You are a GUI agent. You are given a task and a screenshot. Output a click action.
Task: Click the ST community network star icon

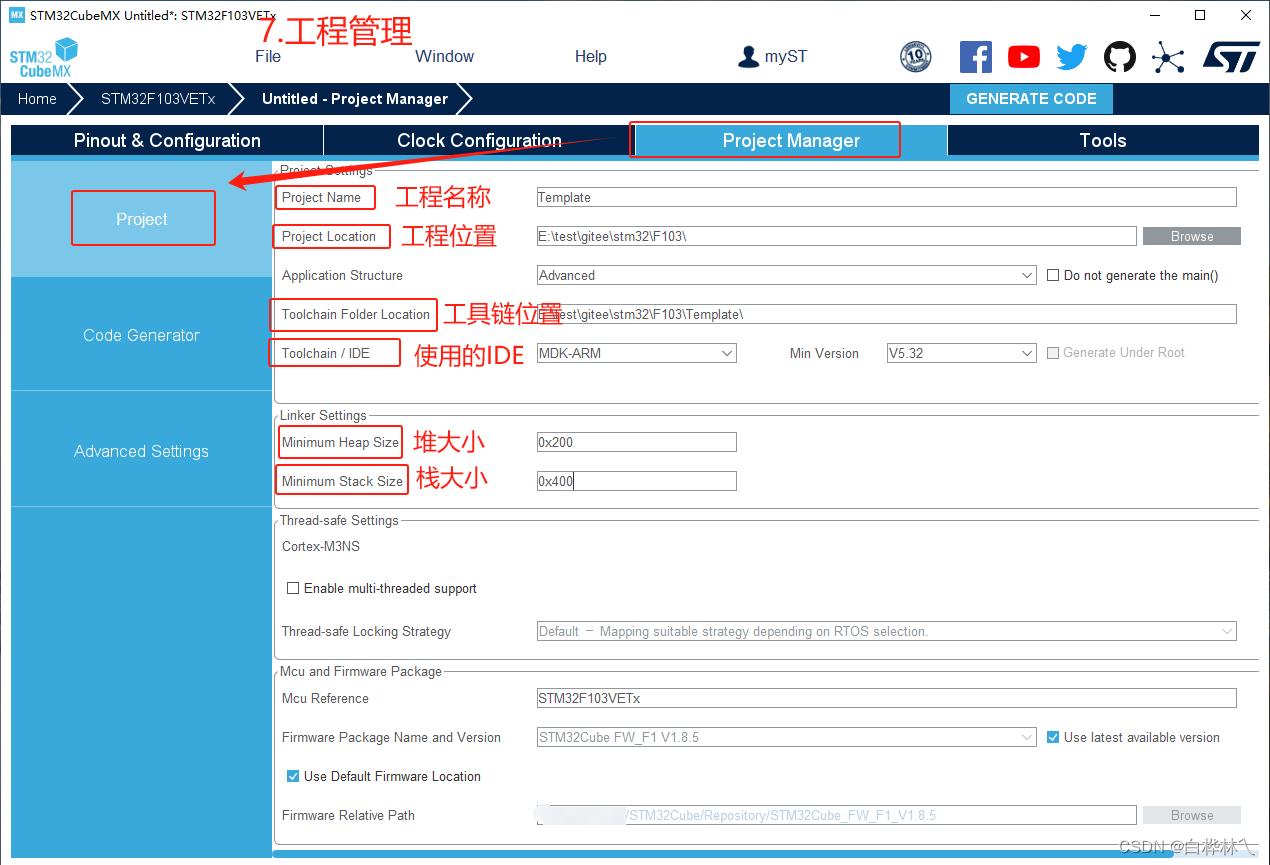coord(1167,57)
